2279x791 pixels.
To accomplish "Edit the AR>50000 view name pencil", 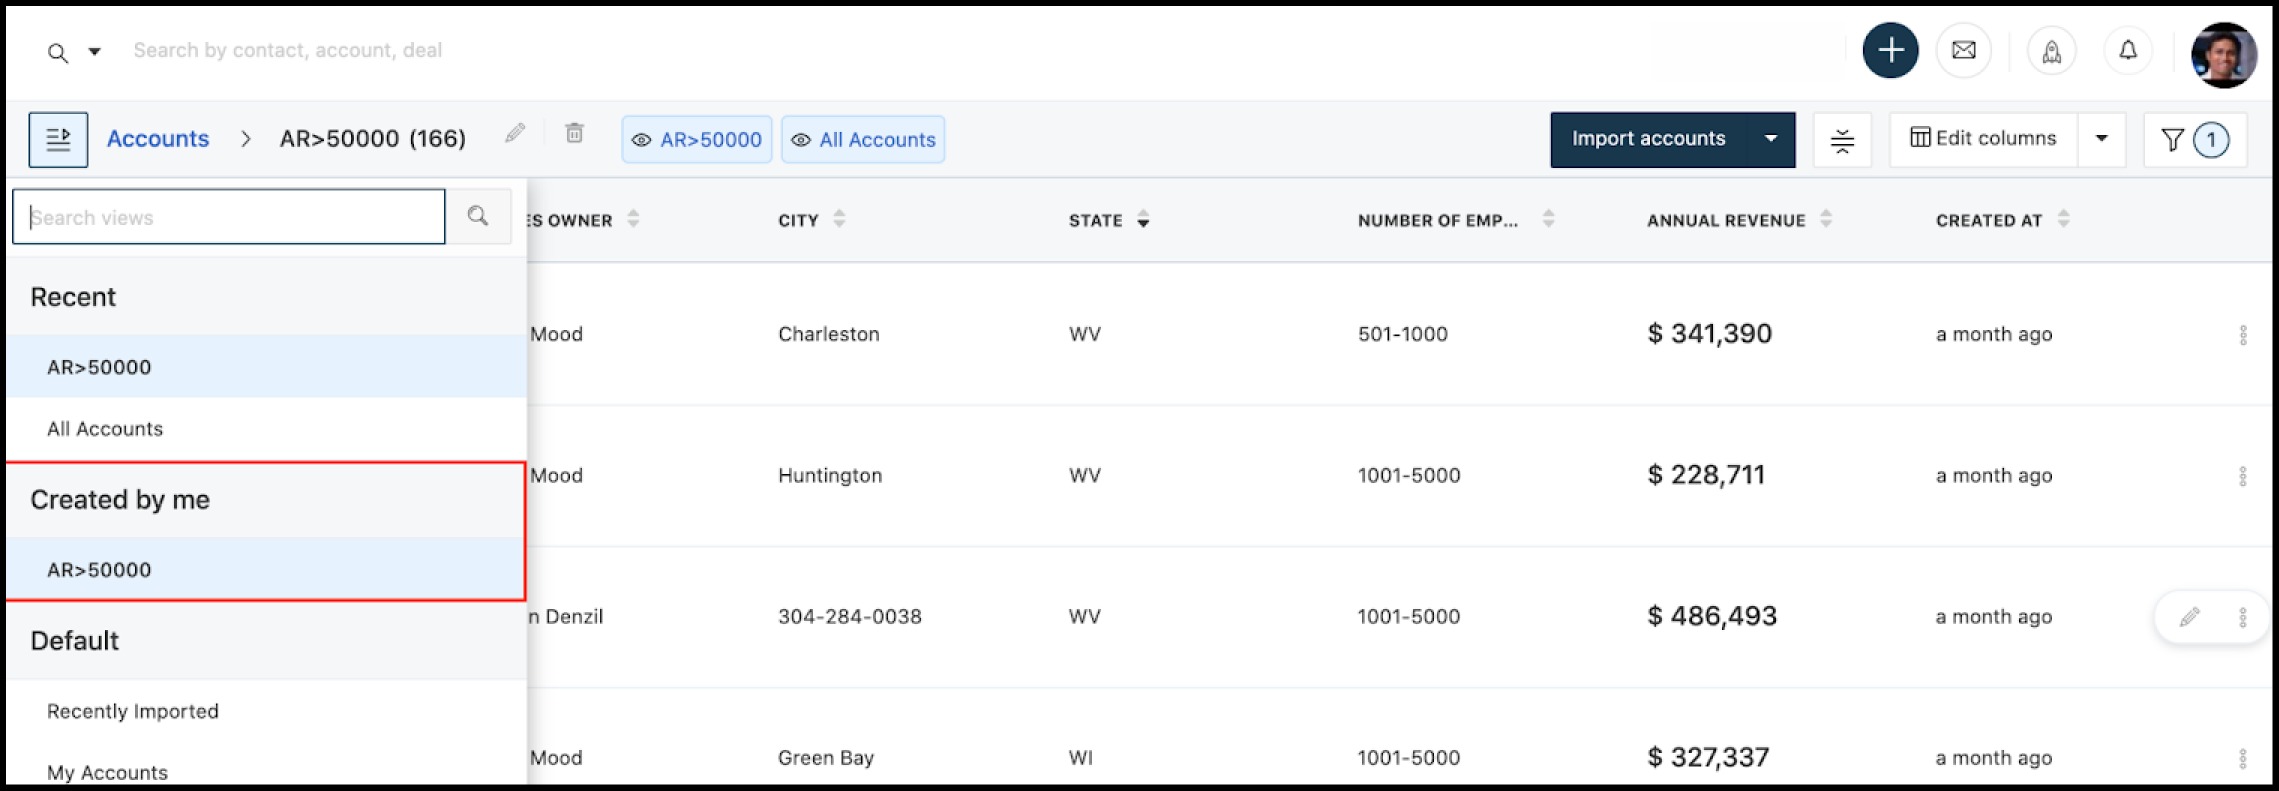I will click(515, 133).
